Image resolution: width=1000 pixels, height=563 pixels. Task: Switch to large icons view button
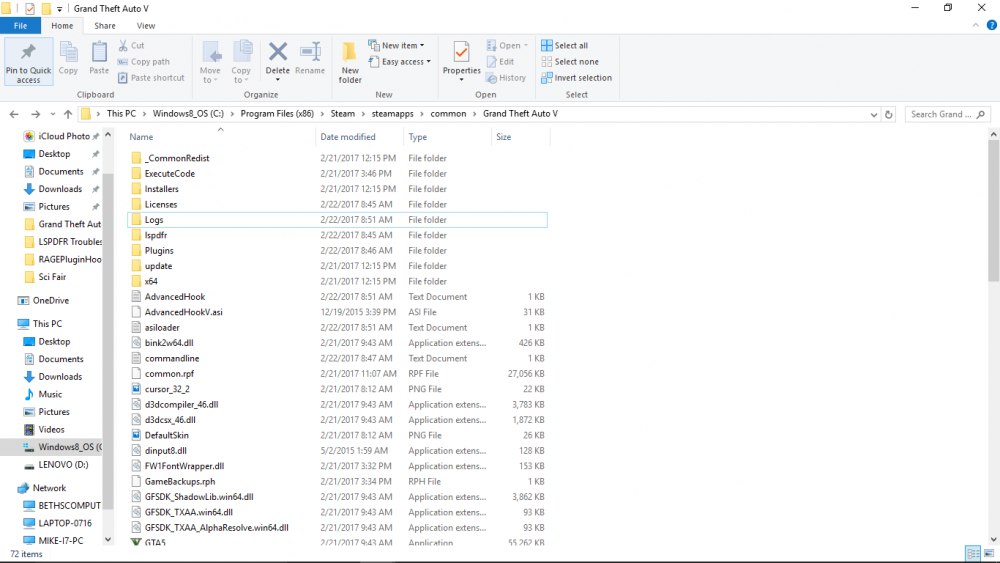(x=989, y=553)
